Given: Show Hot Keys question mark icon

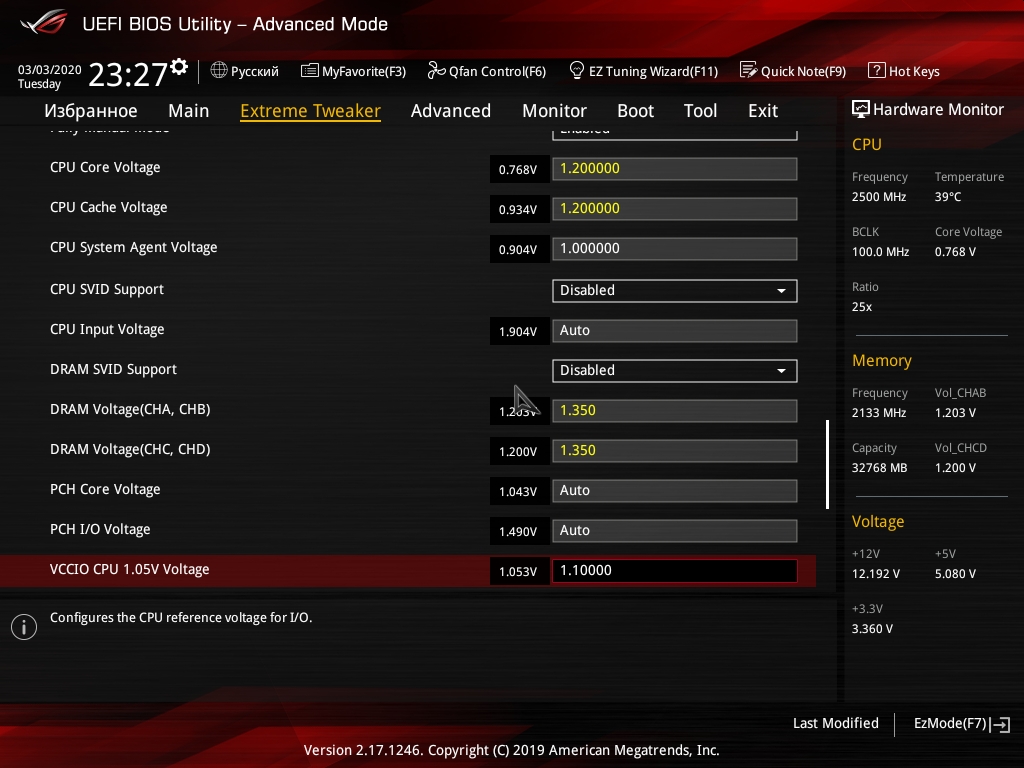Looking at the screenshot, I should 876,70.
